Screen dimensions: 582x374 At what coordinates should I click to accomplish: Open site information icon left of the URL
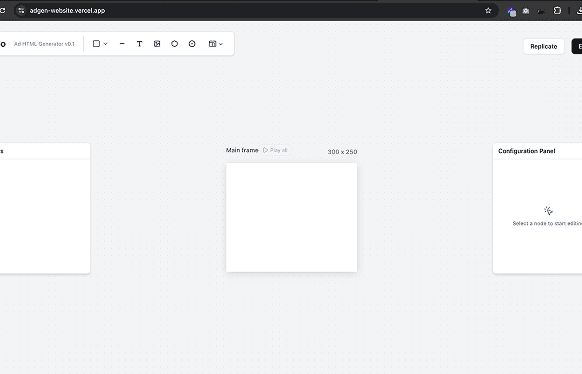point(21,10)
